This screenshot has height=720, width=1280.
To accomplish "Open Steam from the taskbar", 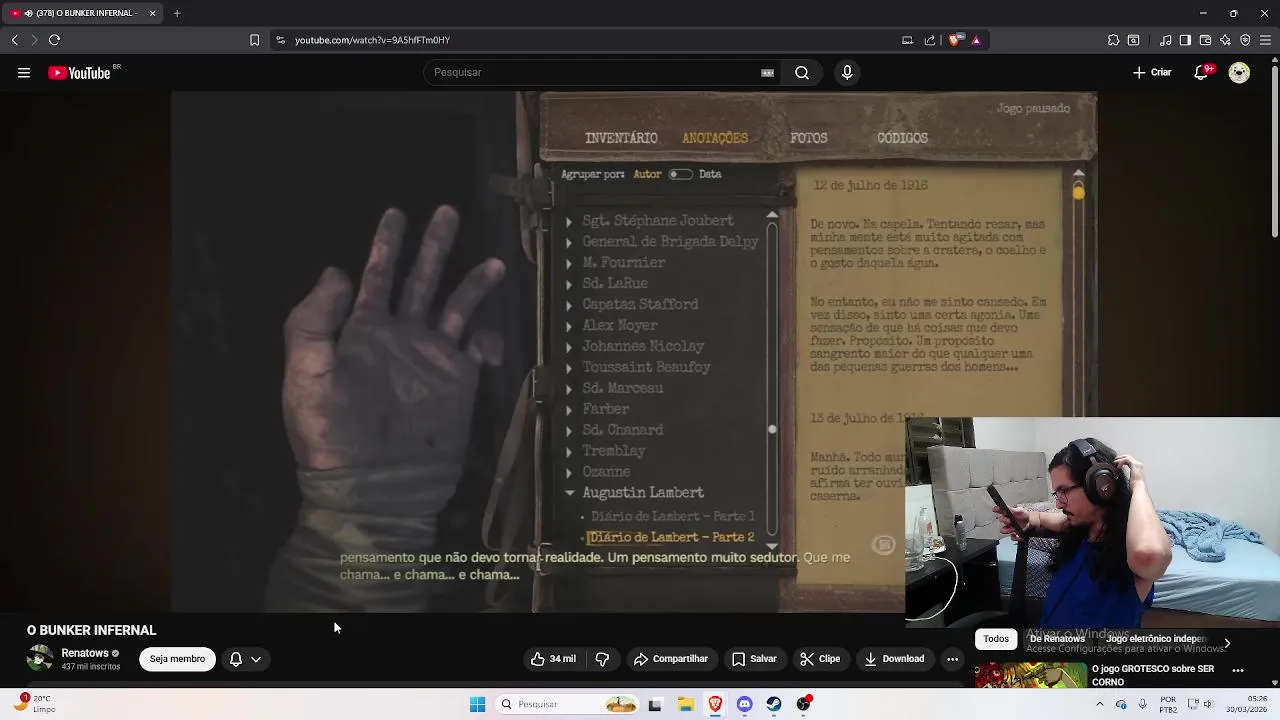I will coord(774,704).
